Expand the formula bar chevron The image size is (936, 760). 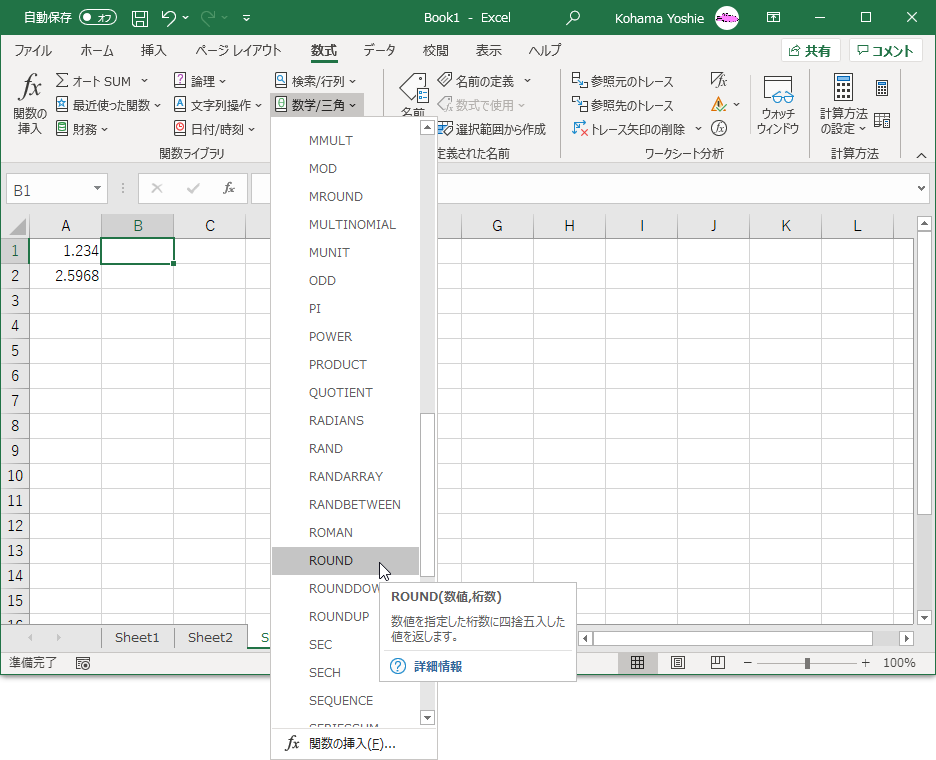click(x=922, y=189)
